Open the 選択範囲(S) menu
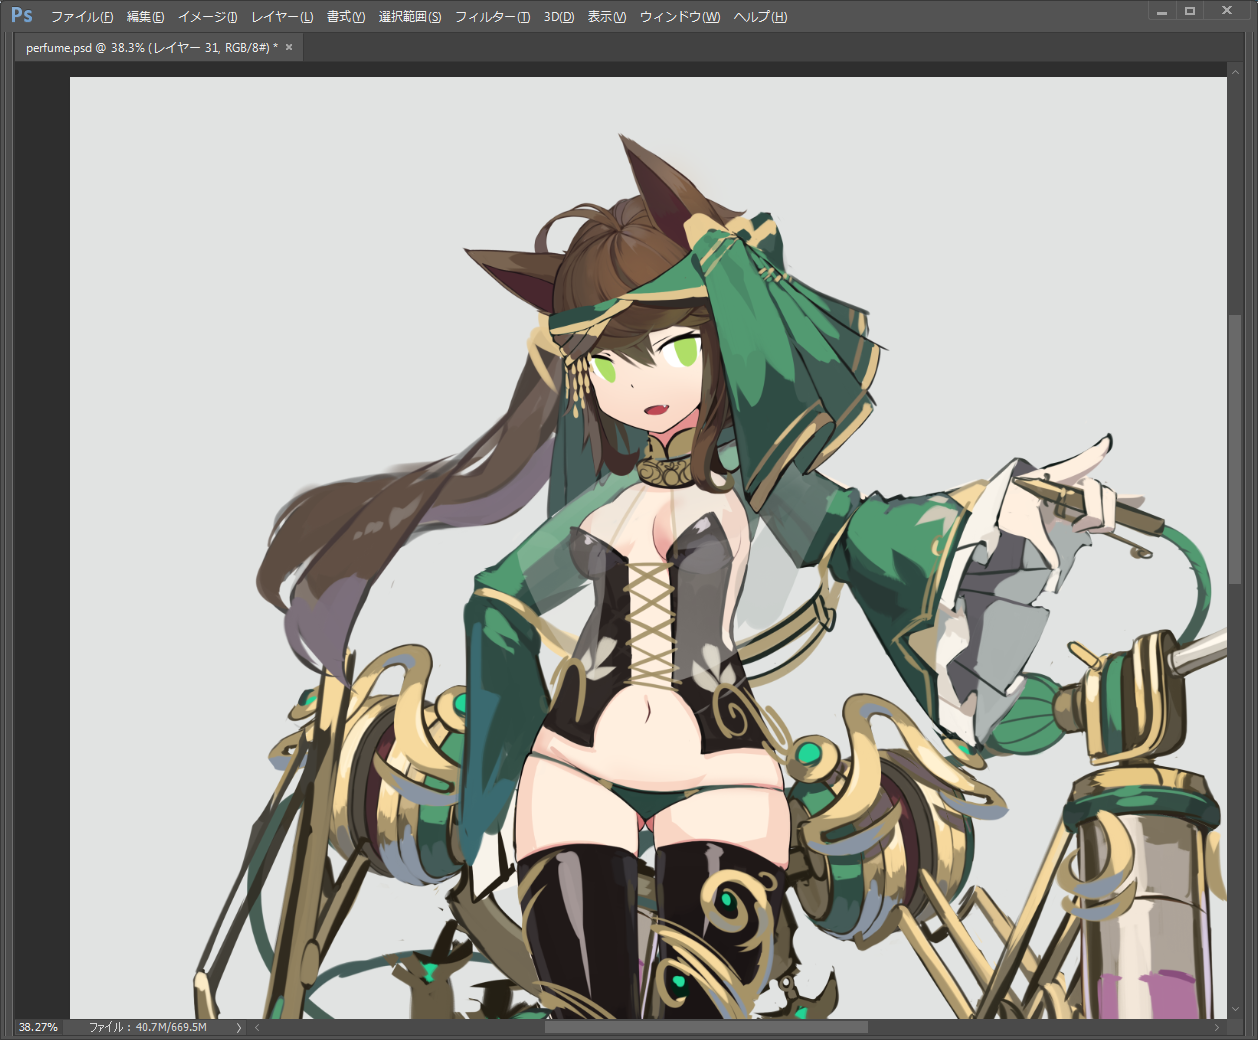The width and height of the screenshot is (1258, 1040). point(410,17)
